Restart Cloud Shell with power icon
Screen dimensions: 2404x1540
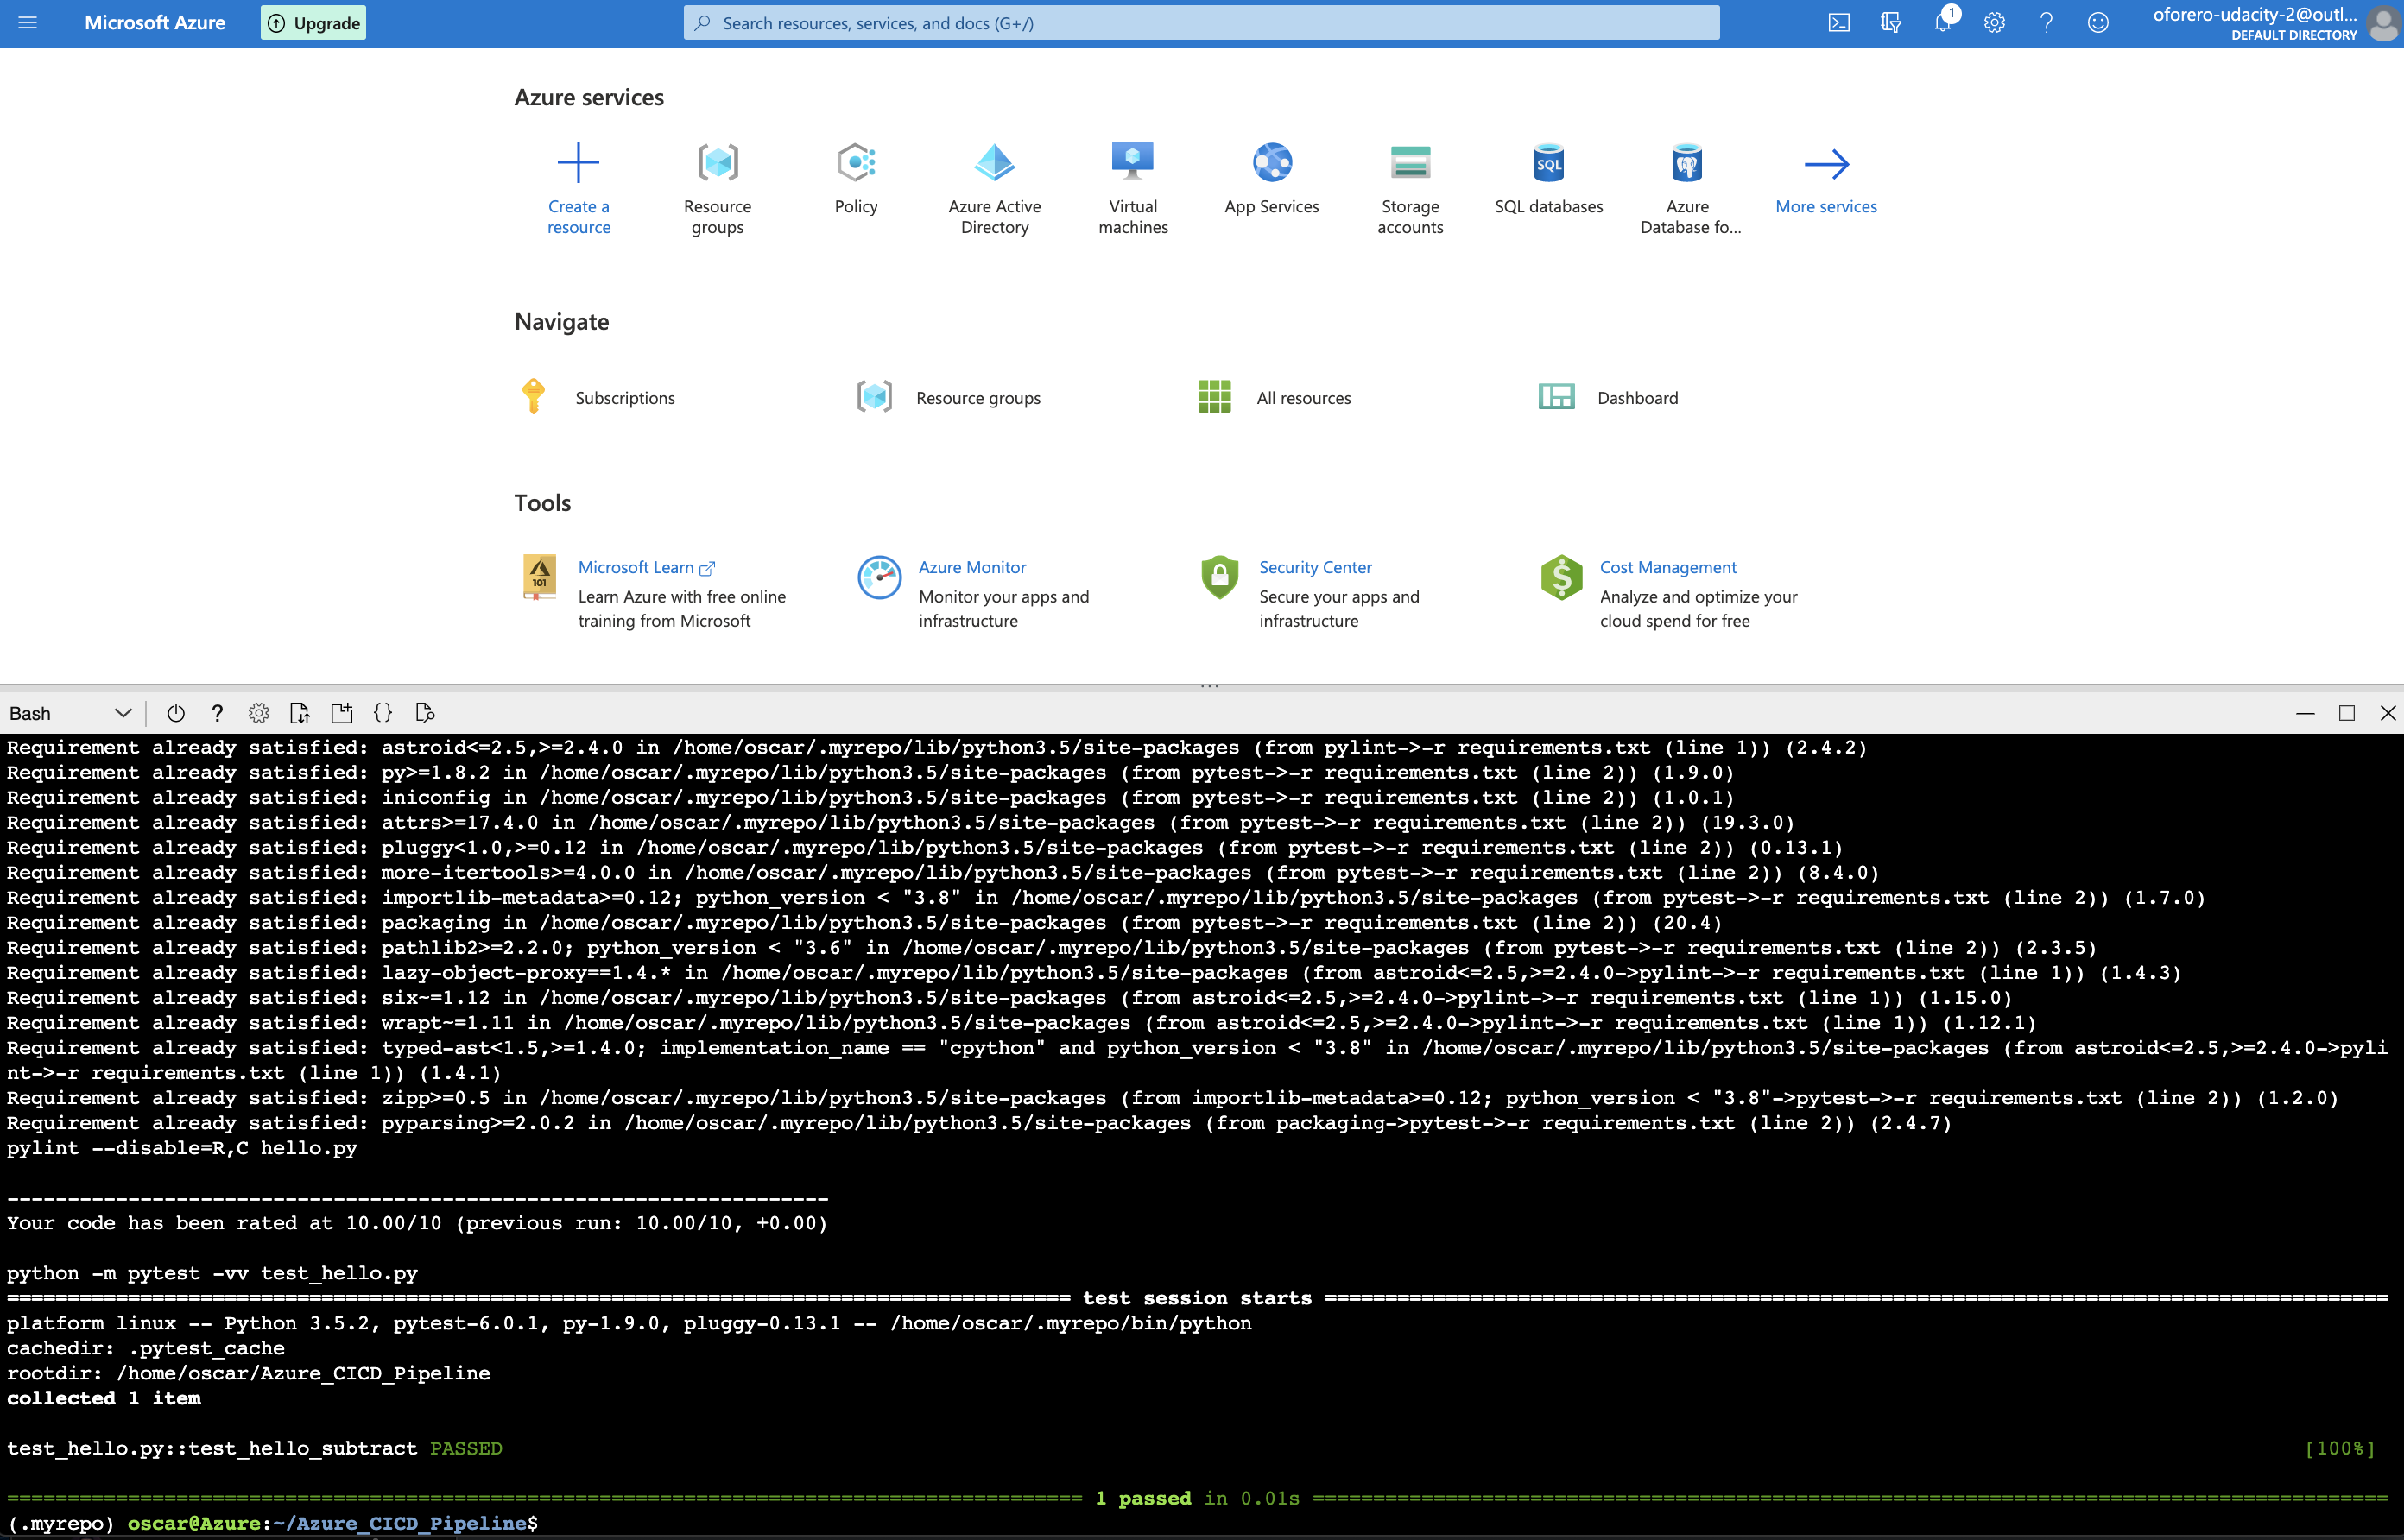176,713
